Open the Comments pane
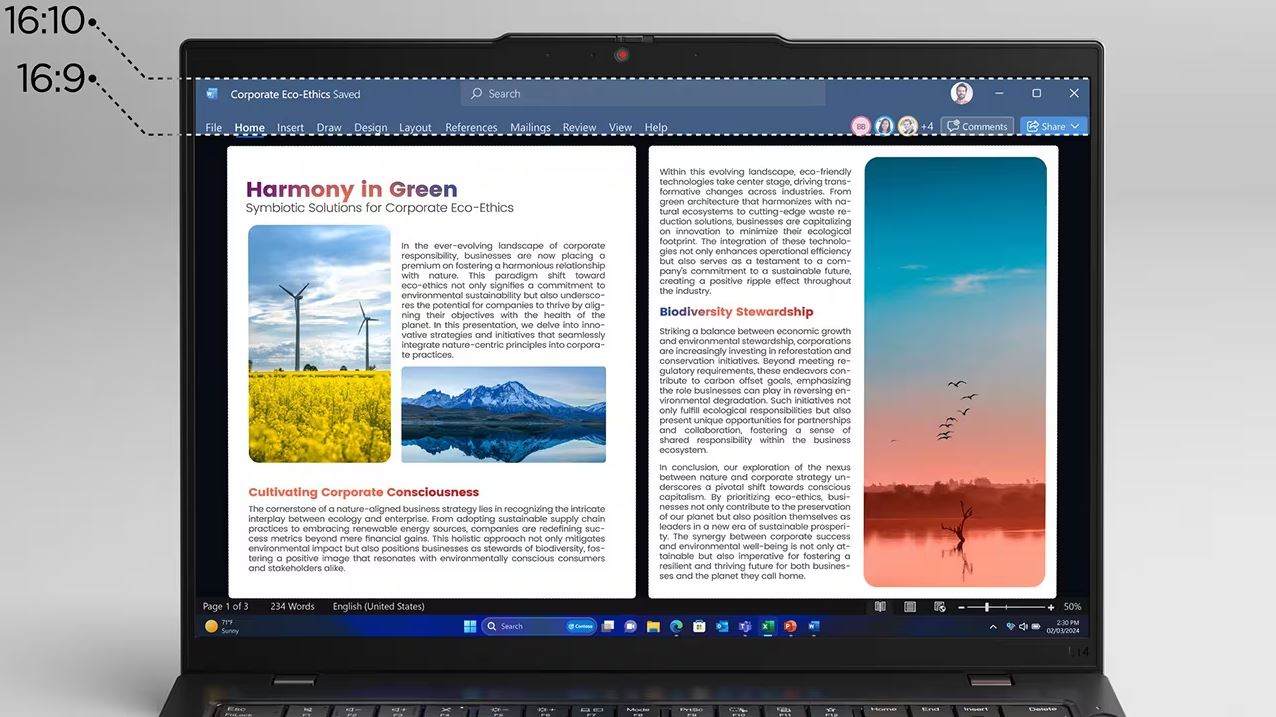The height and width of the screenshot is (717, 1276). pyautogui.click(x=977, y=126)
